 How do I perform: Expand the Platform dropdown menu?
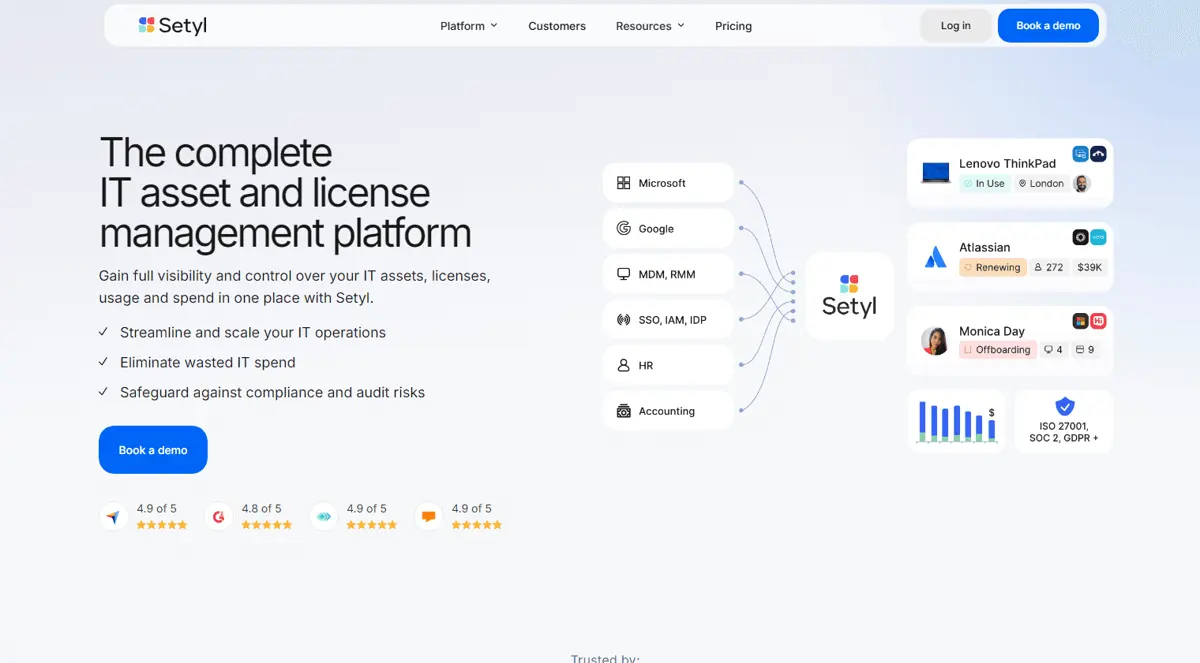[468, 26]
